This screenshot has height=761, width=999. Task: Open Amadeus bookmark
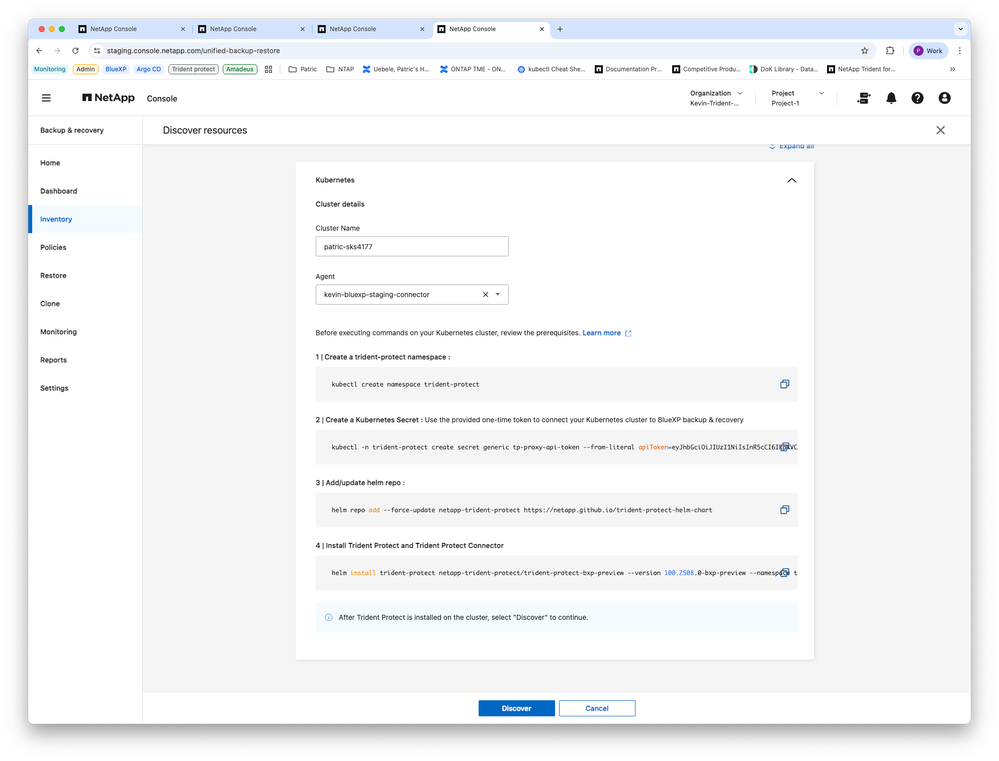240,69
